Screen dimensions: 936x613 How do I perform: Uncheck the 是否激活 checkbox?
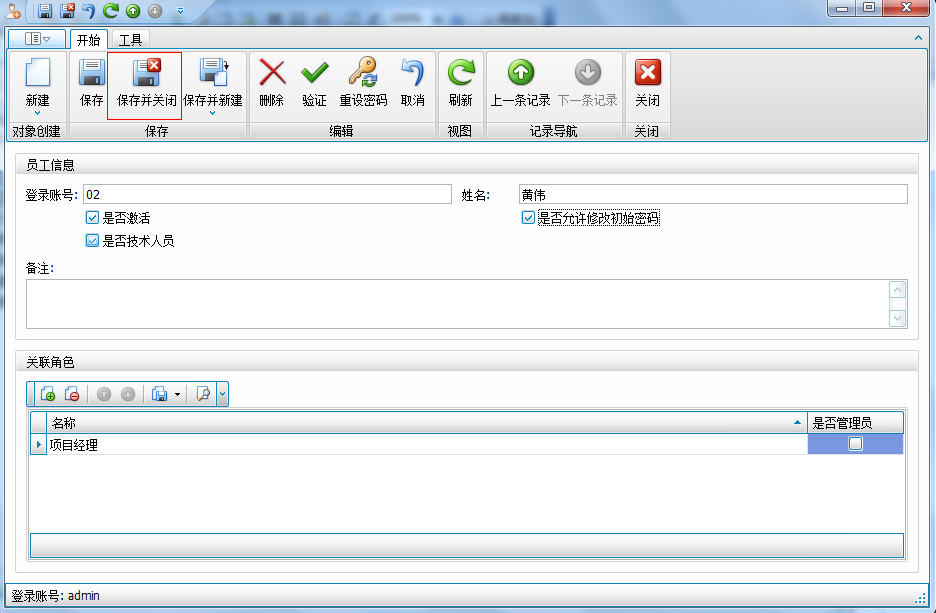(91, 217)
